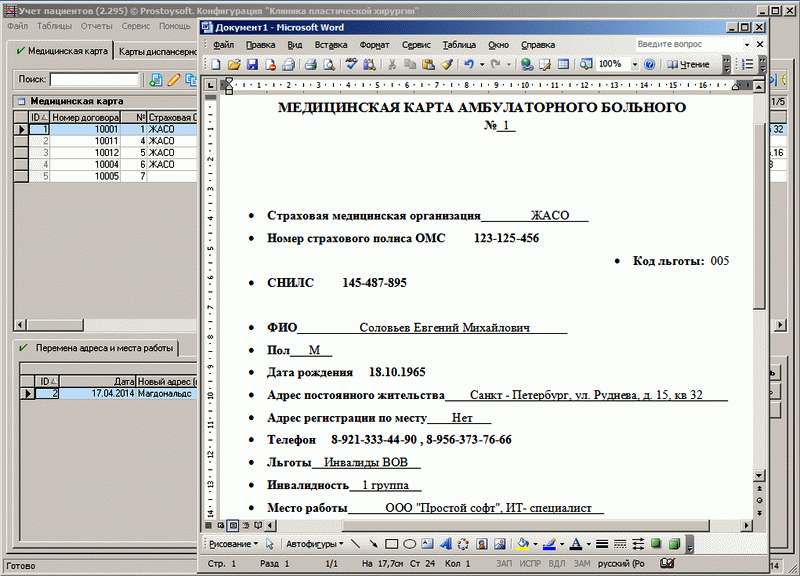This screenshot has height=576, width=800.
Task: Switch to the Медицинская карта tab
Action: 60,50
